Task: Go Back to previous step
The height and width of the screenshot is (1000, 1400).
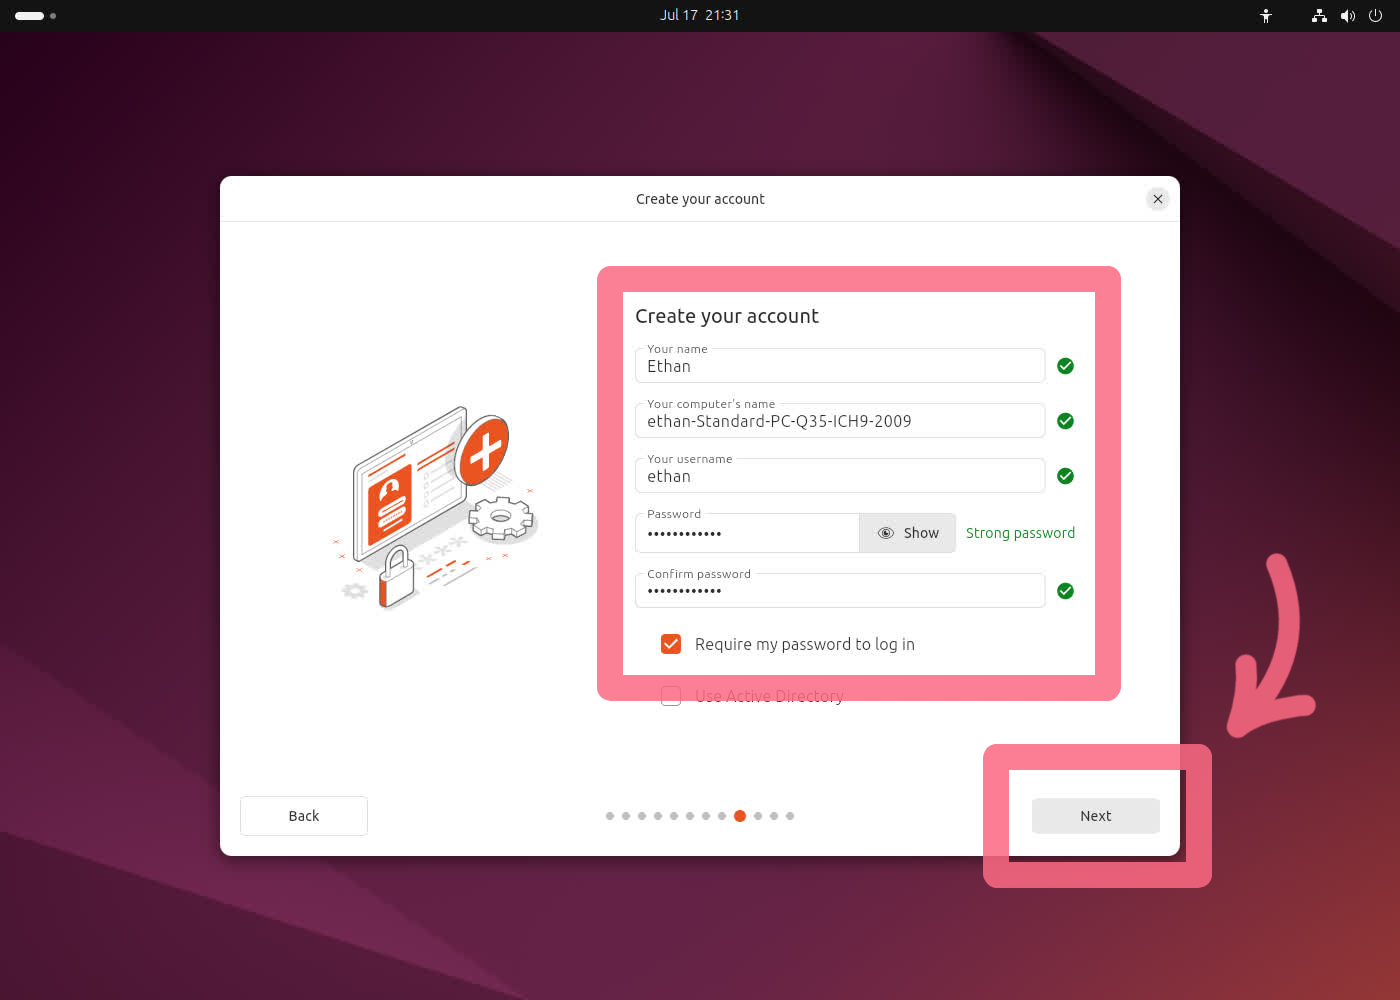Action: coord(304,816)
